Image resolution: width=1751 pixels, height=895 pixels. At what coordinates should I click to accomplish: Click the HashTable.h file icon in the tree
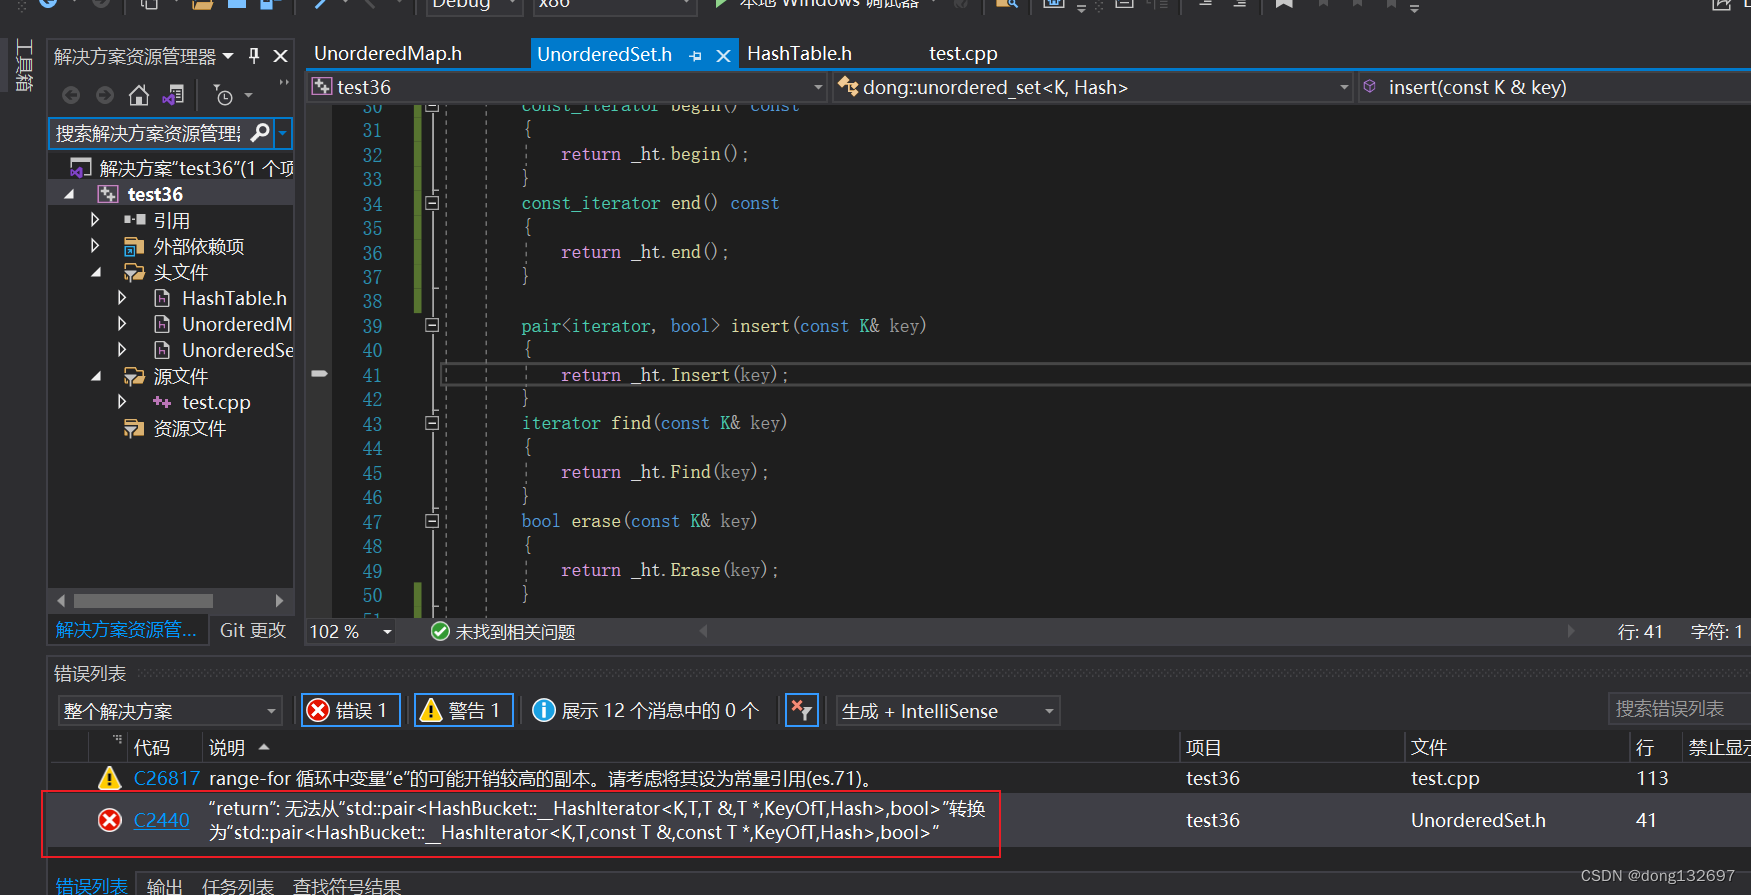tap(162, 298)
